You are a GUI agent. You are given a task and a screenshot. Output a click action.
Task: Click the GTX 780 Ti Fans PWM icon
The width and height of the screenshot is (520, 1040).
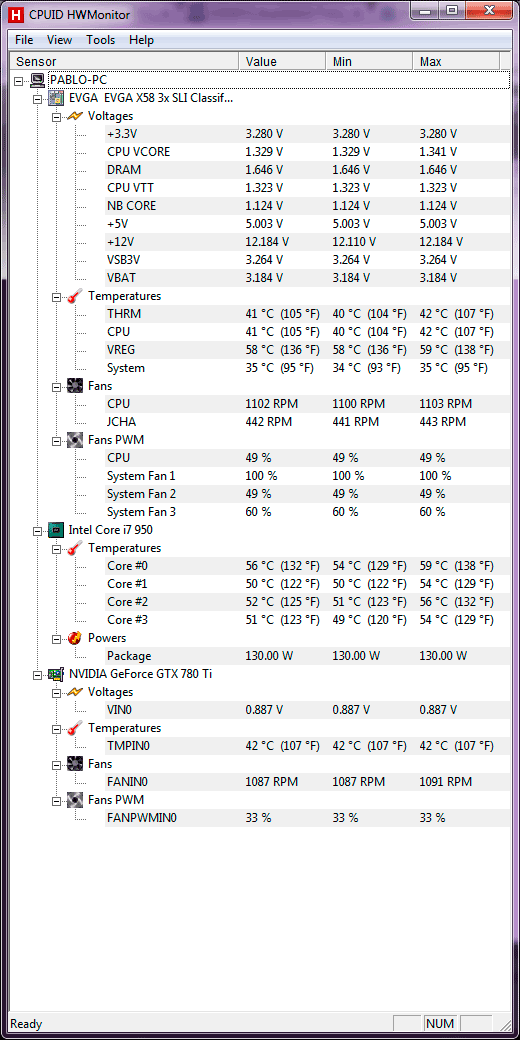click(x=75, y=800)
